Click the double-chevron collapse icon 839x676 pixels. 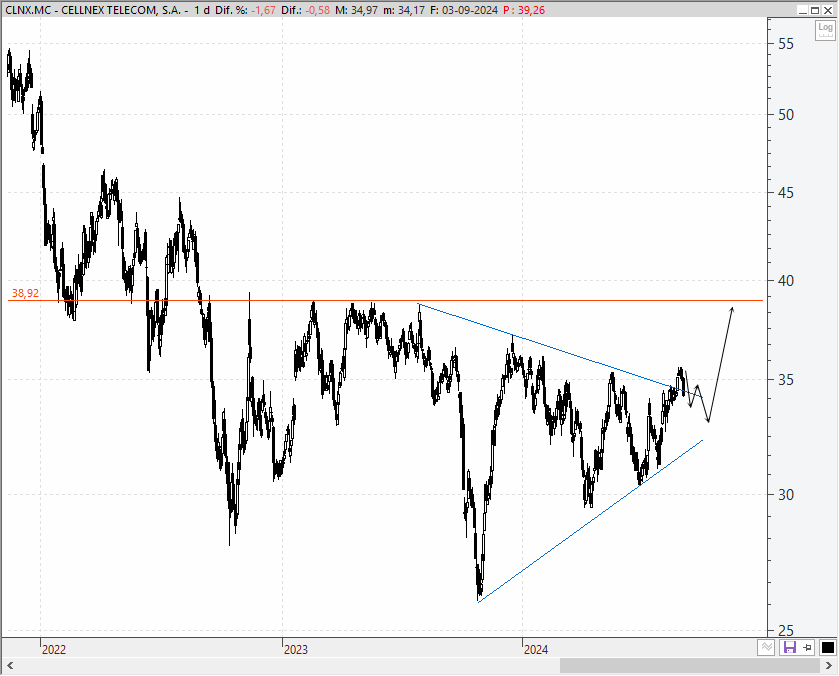click(766, 648)
